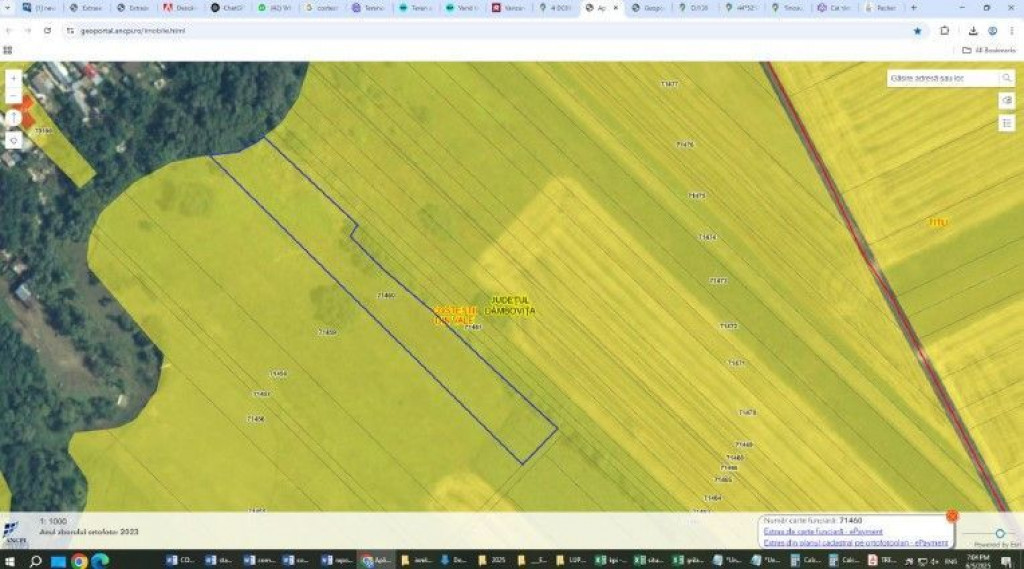The height and width of the screenshot is (569, 1024).
Task: Reset the map compass orientation
Action: [13, 118]
